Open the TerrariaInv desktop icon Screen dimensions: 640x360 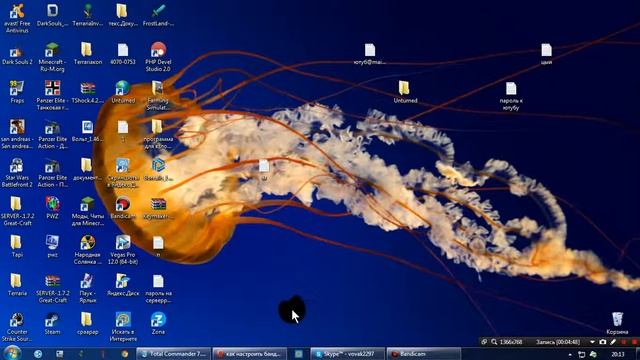pos(87,16)
